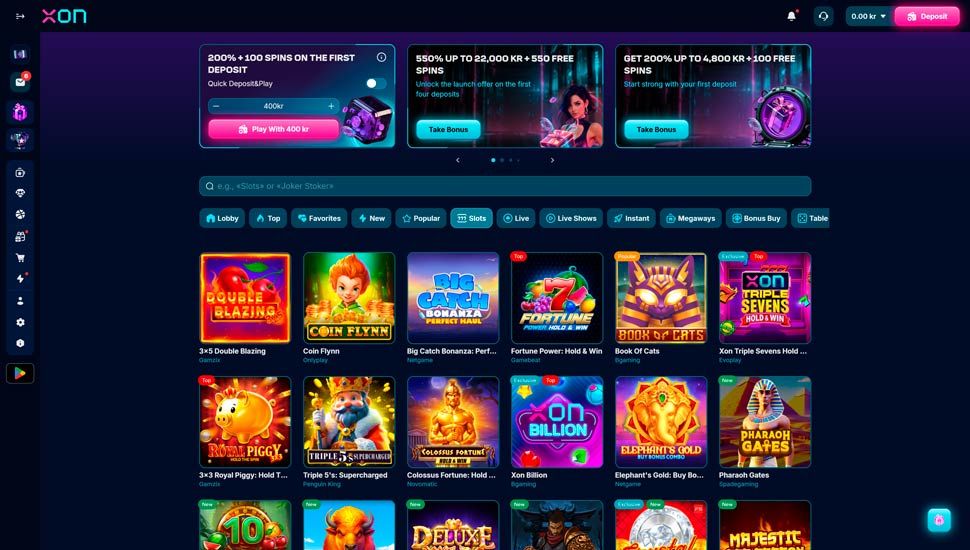Click the pink Deposit button
The image size is (970, 550).
point(927,16)
